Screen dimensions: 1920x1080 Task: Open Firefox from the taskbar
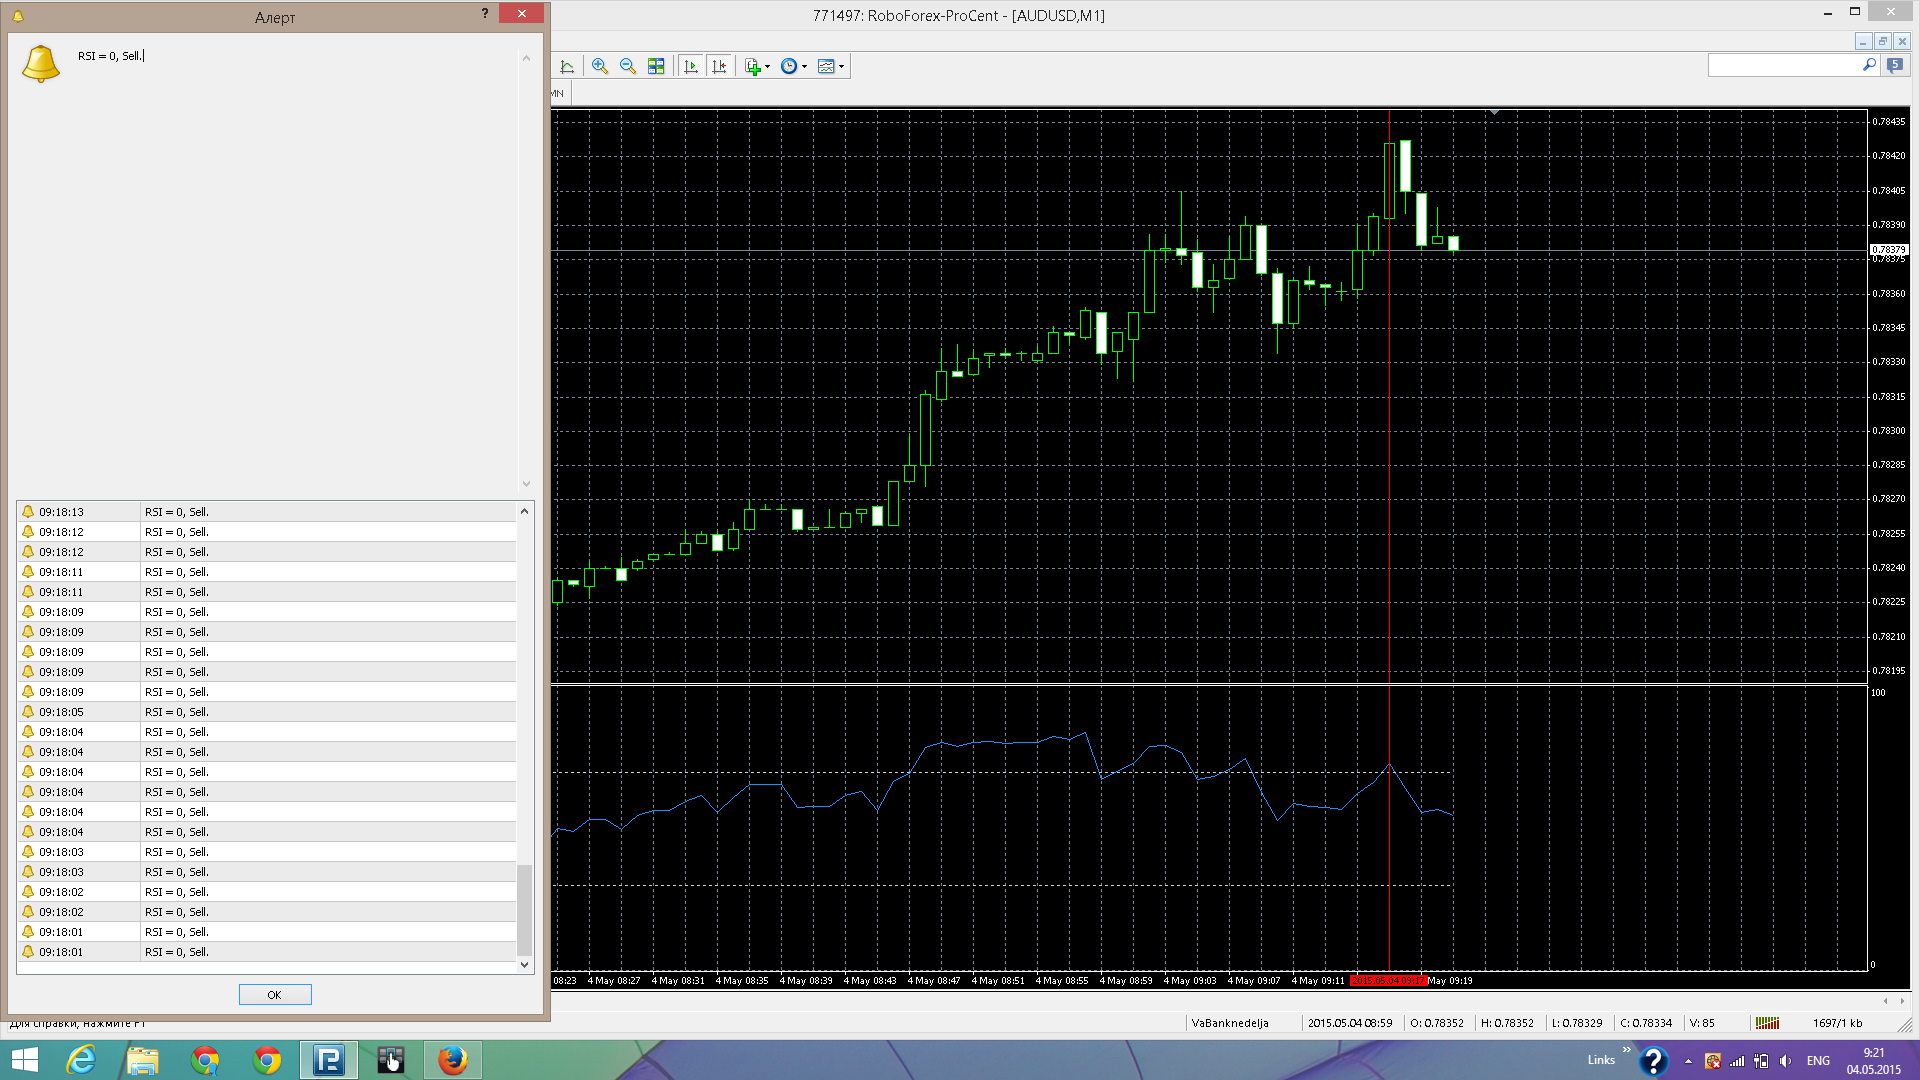coord(453,1060)
